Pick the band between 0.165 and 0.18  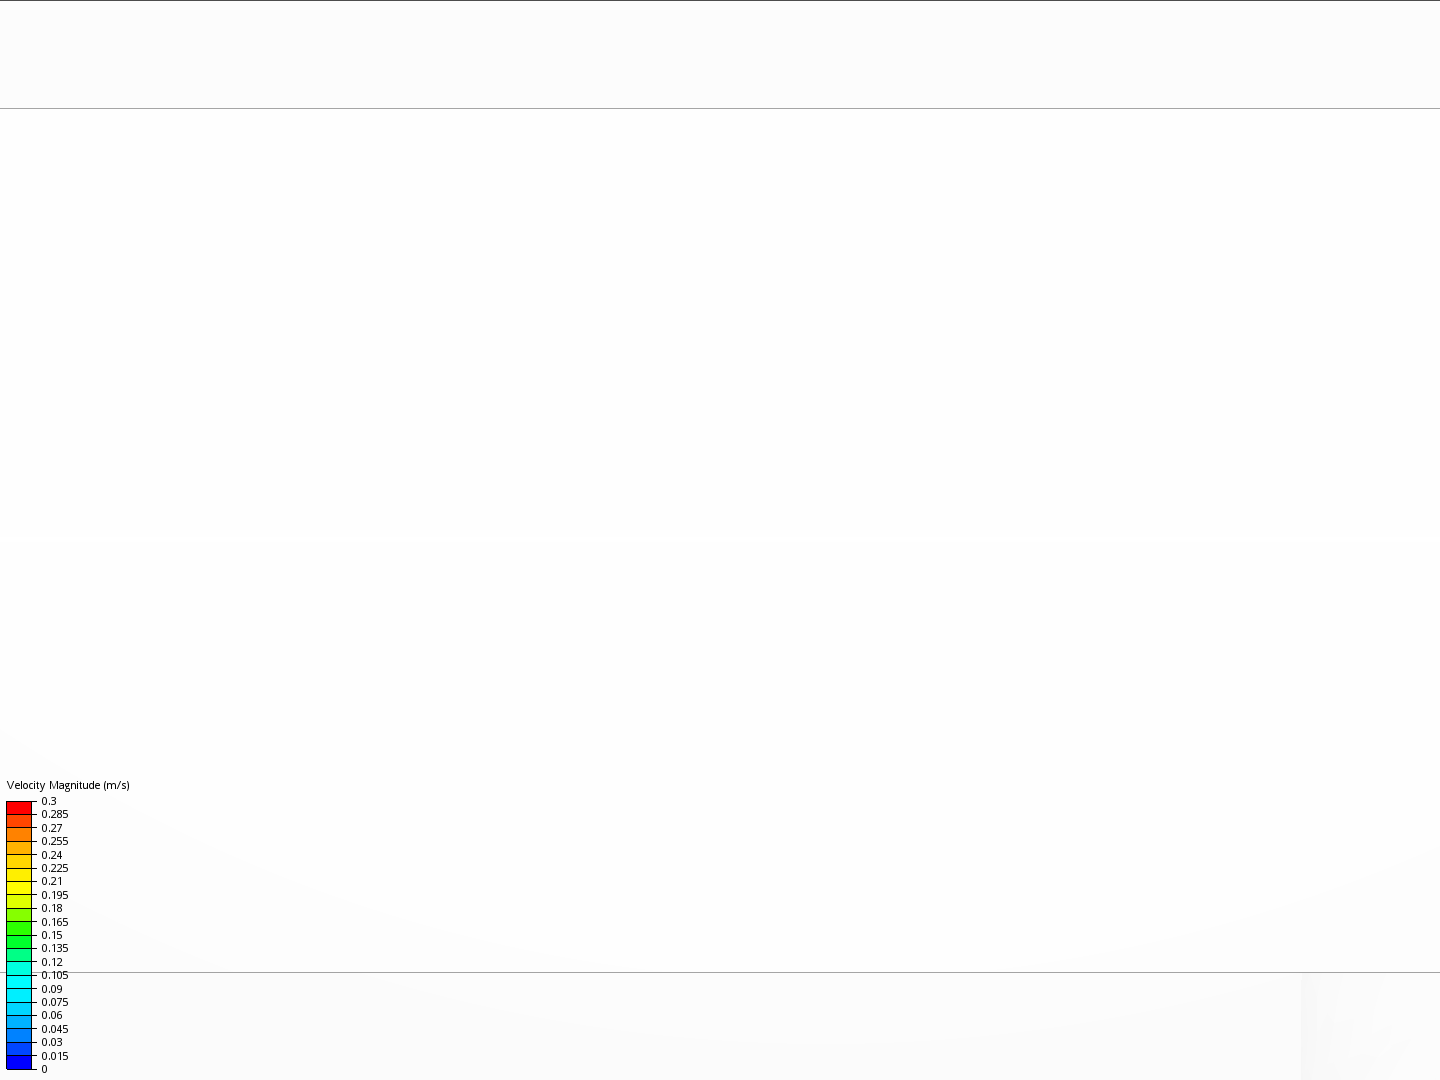click(19, 915)
